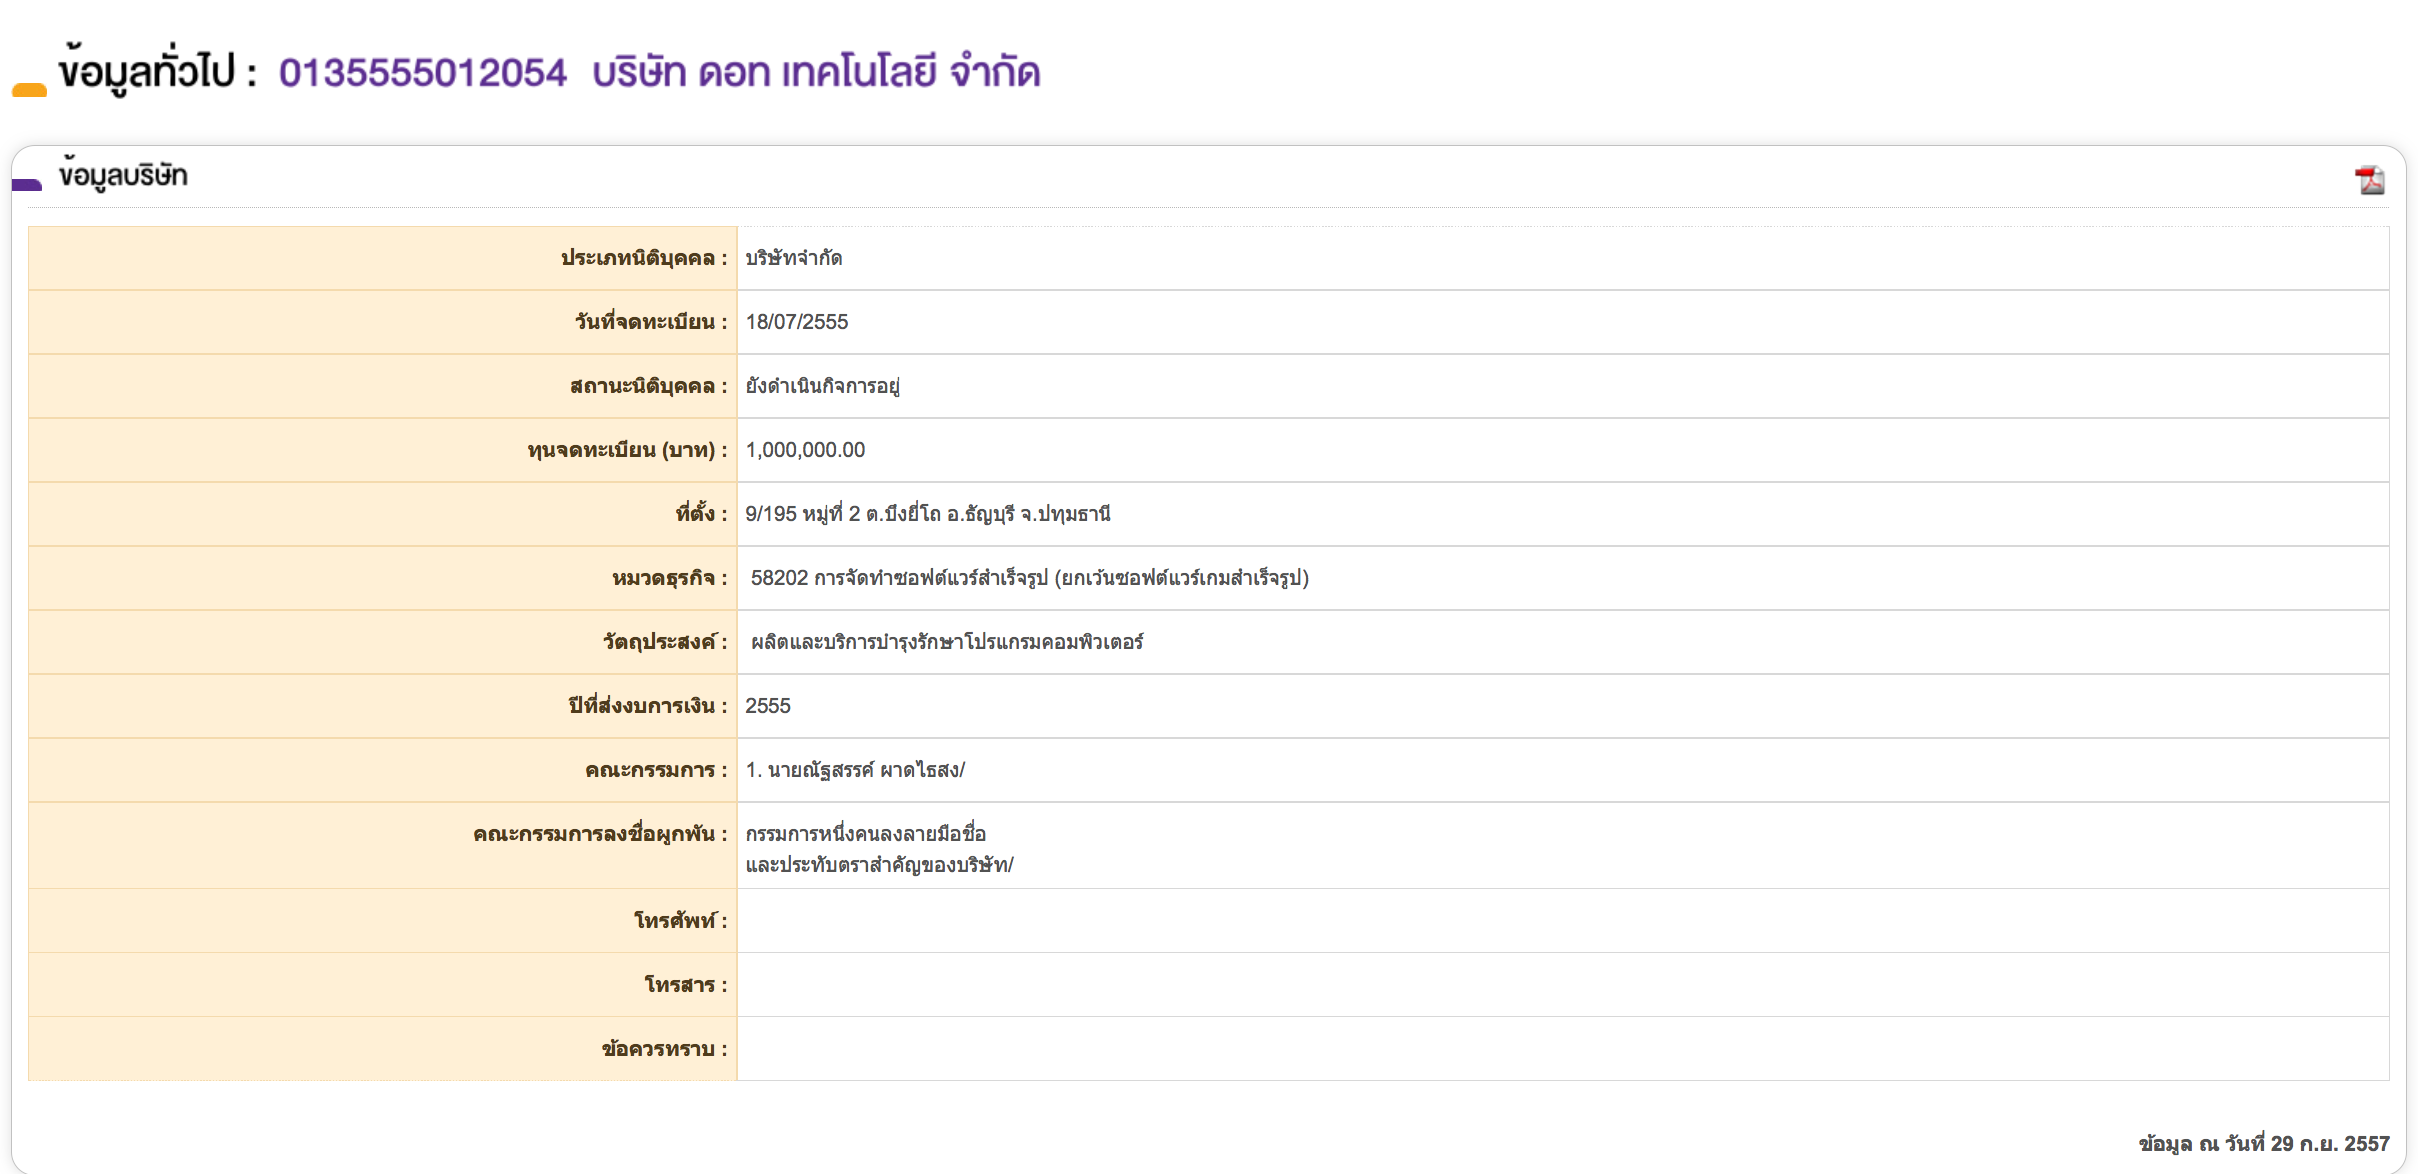Click company registration number 0135555012054

click(x=422, y=73)
